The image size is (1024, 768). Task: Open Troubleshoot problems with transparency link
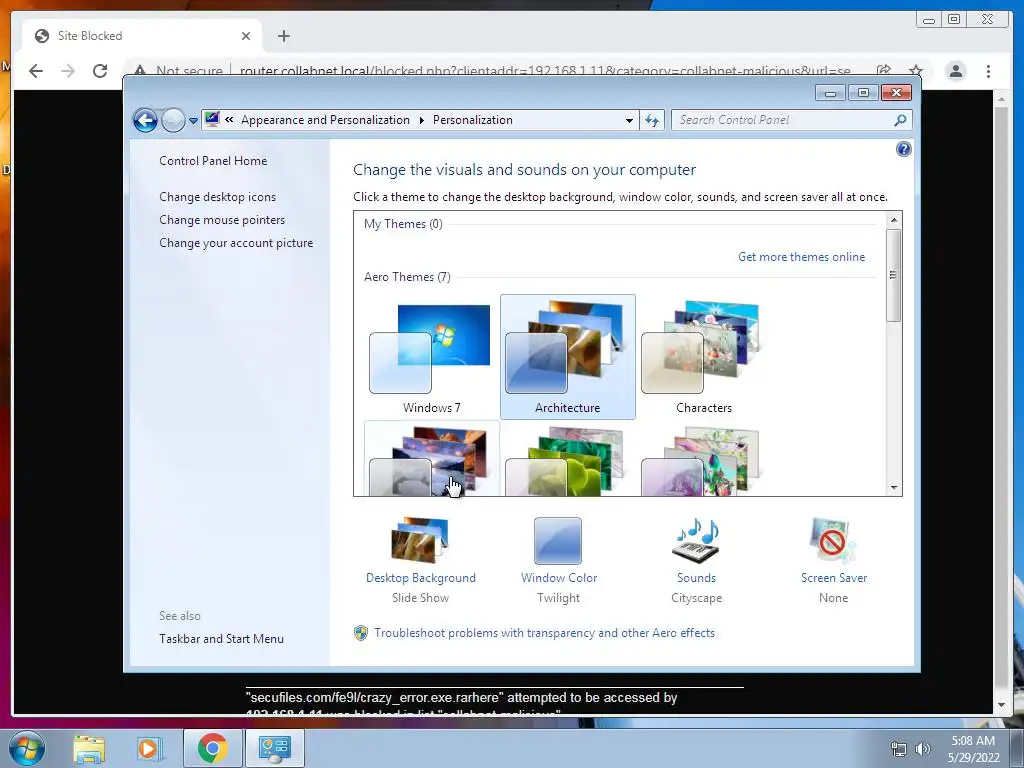(545, 633)
